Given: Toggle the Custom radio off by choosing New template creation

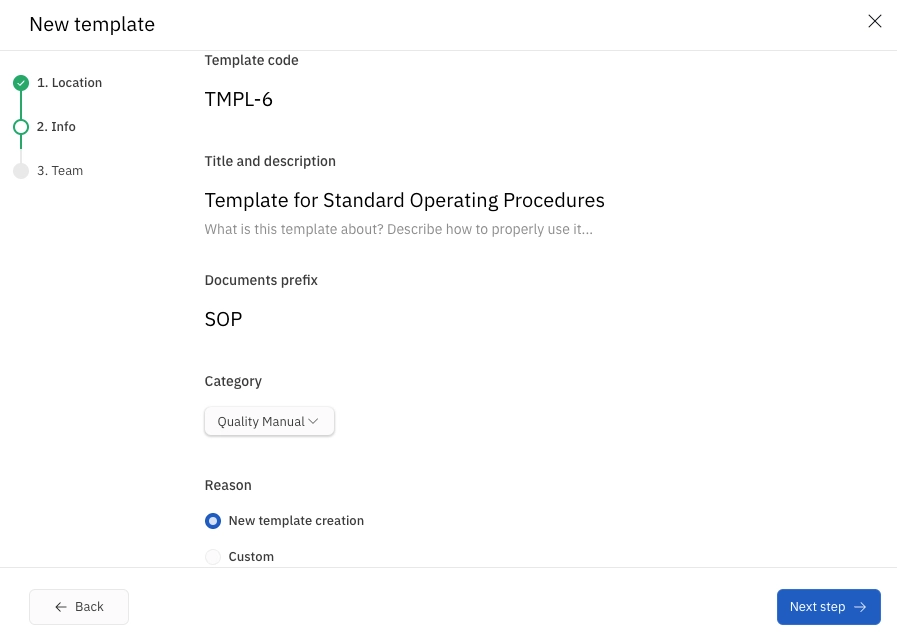Looking at the screenshot, I should [x=213, y=521].
